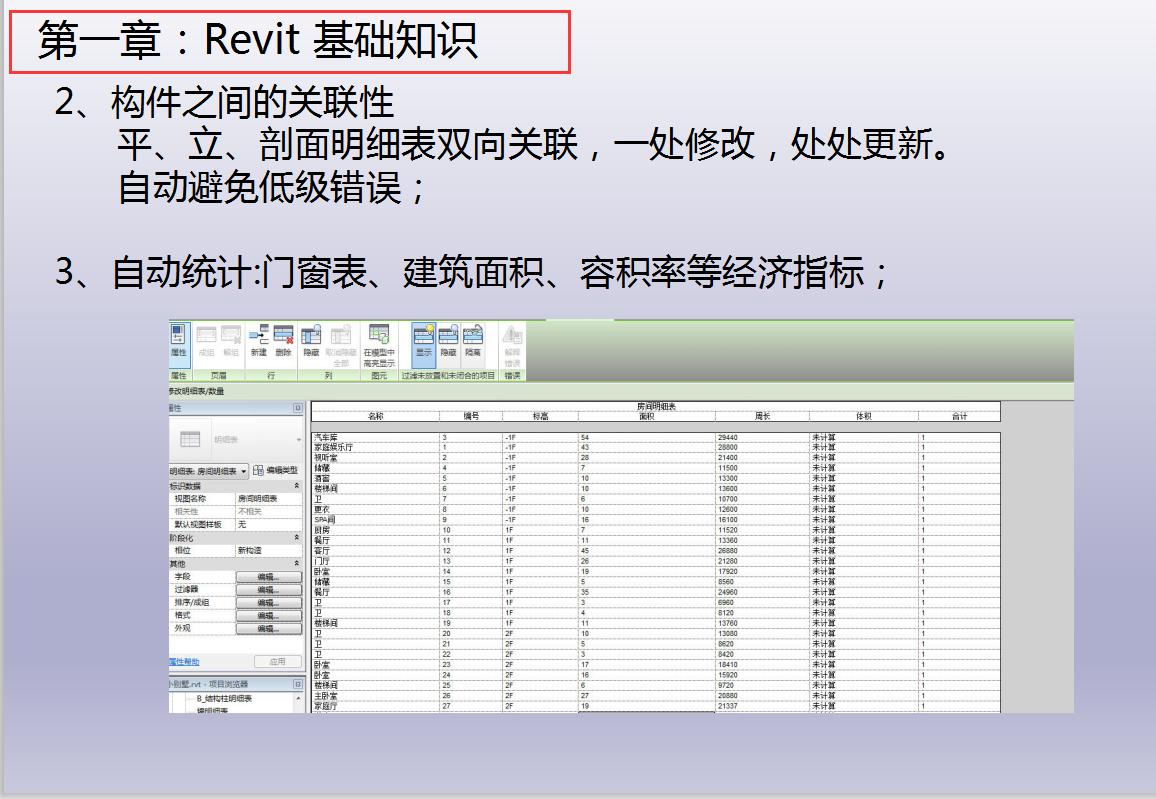
Task: Hide a column using the 隐藏 icon
Action: coord(310,337)
